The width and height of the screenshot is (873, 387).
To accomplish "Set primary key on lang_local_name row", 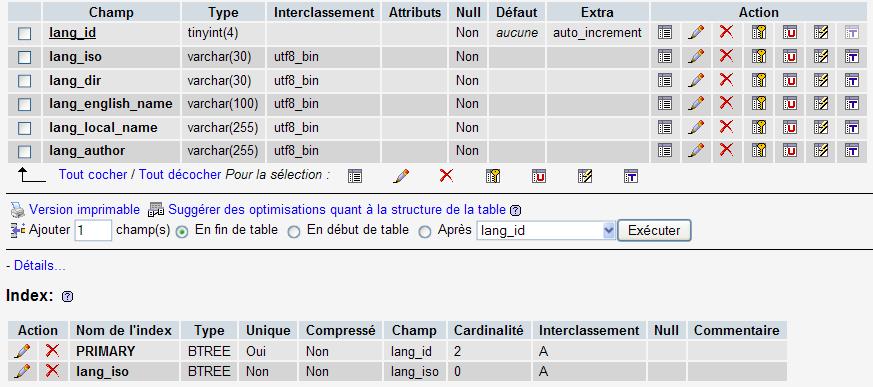I will (x=759, y=128).
